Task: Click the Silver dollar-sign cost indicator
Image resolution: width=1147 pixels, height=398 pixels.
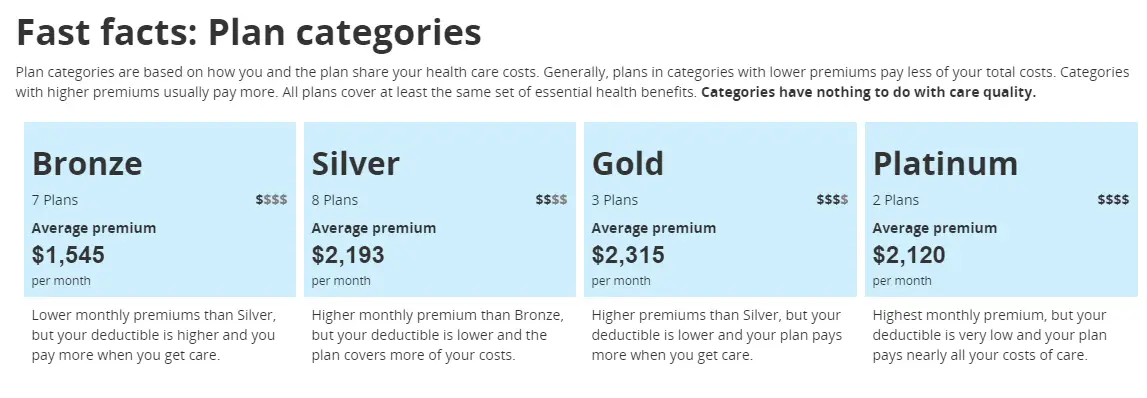Action: point(552,200)
